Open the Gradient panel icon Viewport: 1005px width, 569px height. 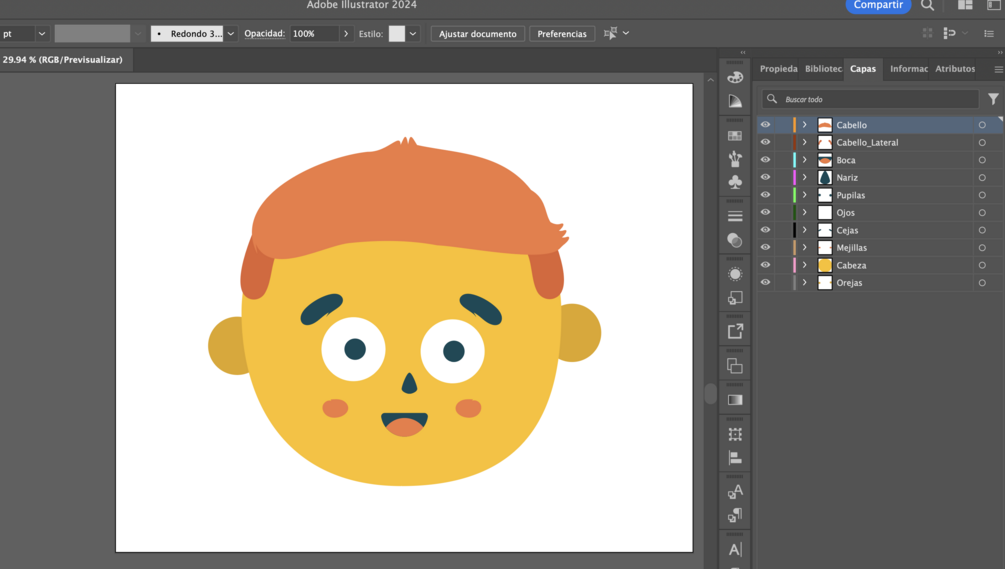pyautogui.click(x=735, y=400)
